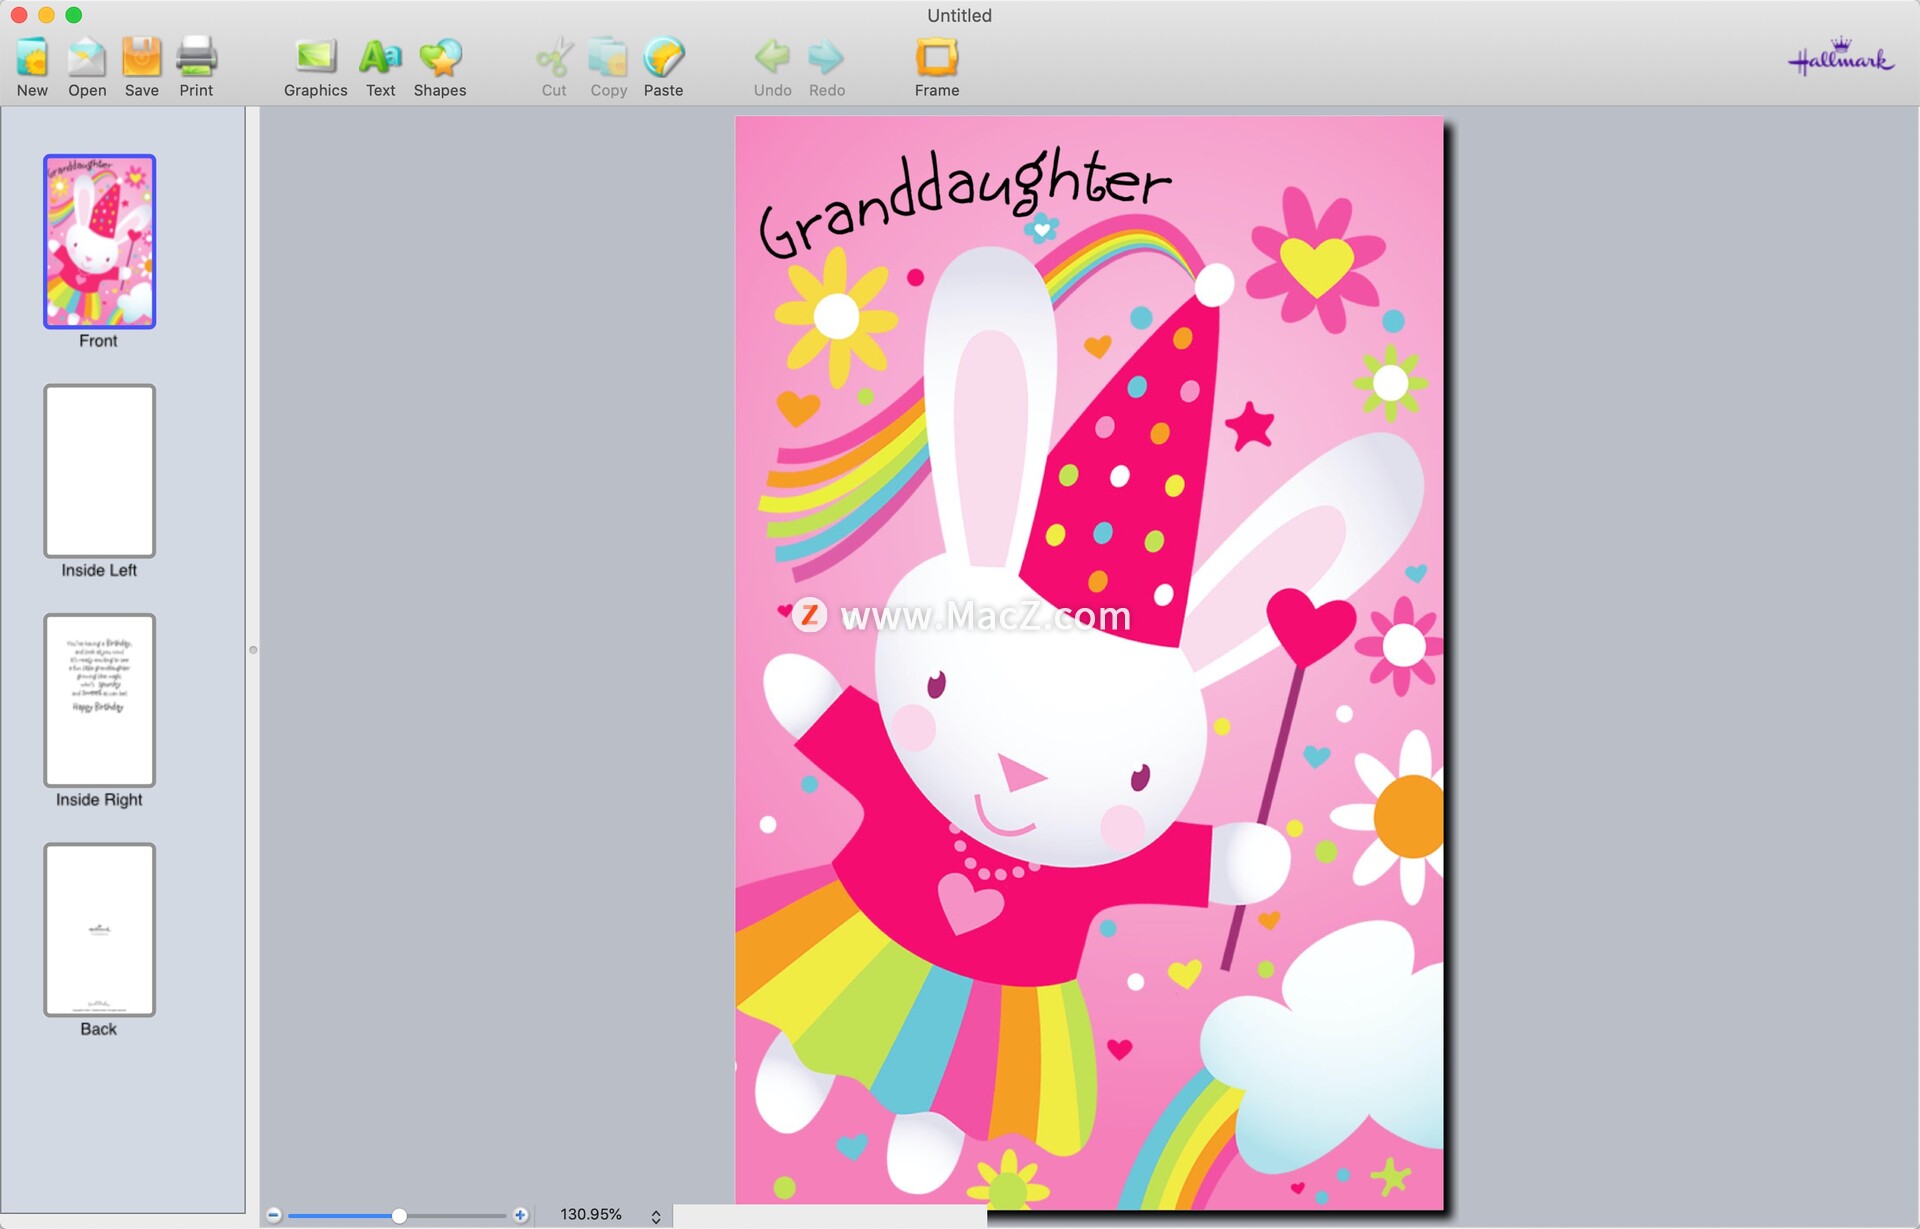Select the Back page thumbnail

coord(99,929)
